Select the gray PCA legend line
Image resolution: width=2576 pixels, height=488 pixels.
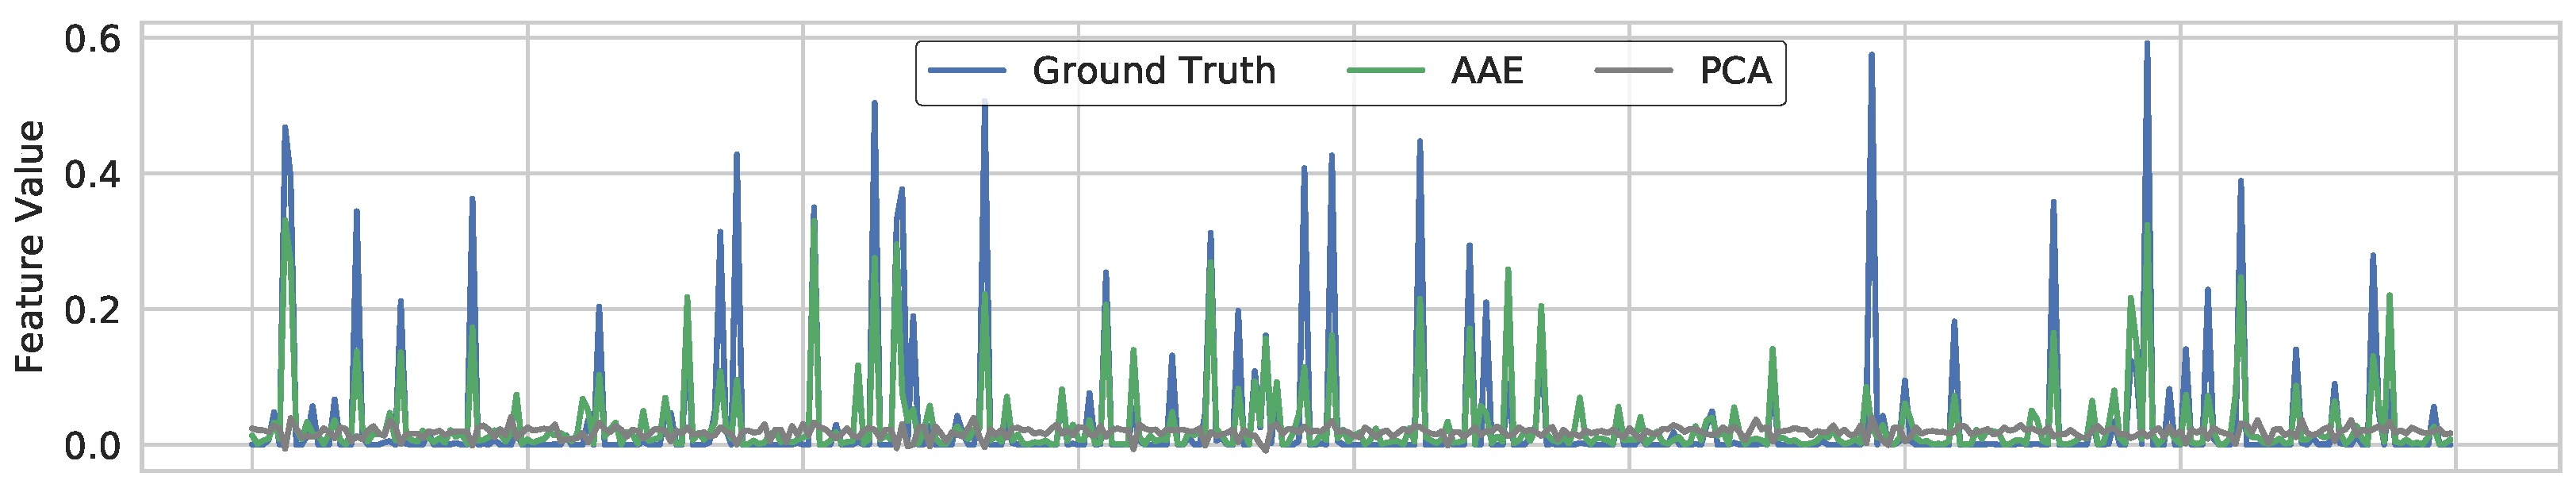1633,71
